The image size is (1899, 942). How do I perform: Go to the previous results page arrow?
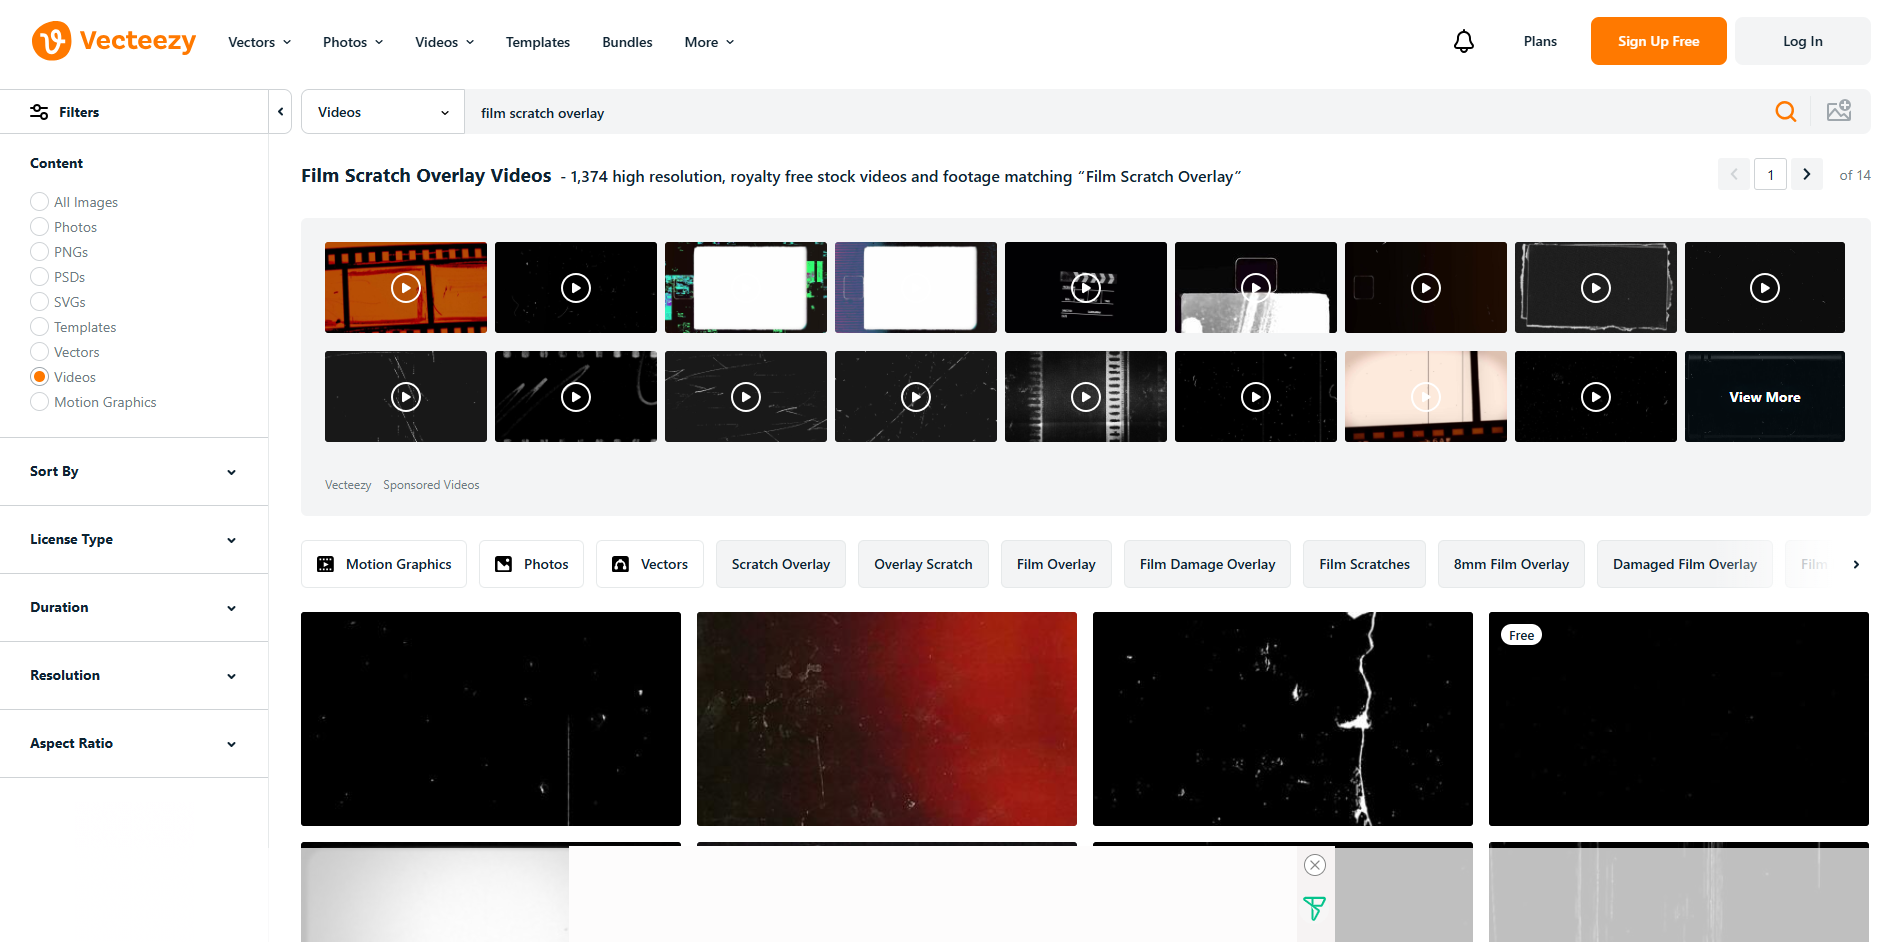tap(1734, 174)
